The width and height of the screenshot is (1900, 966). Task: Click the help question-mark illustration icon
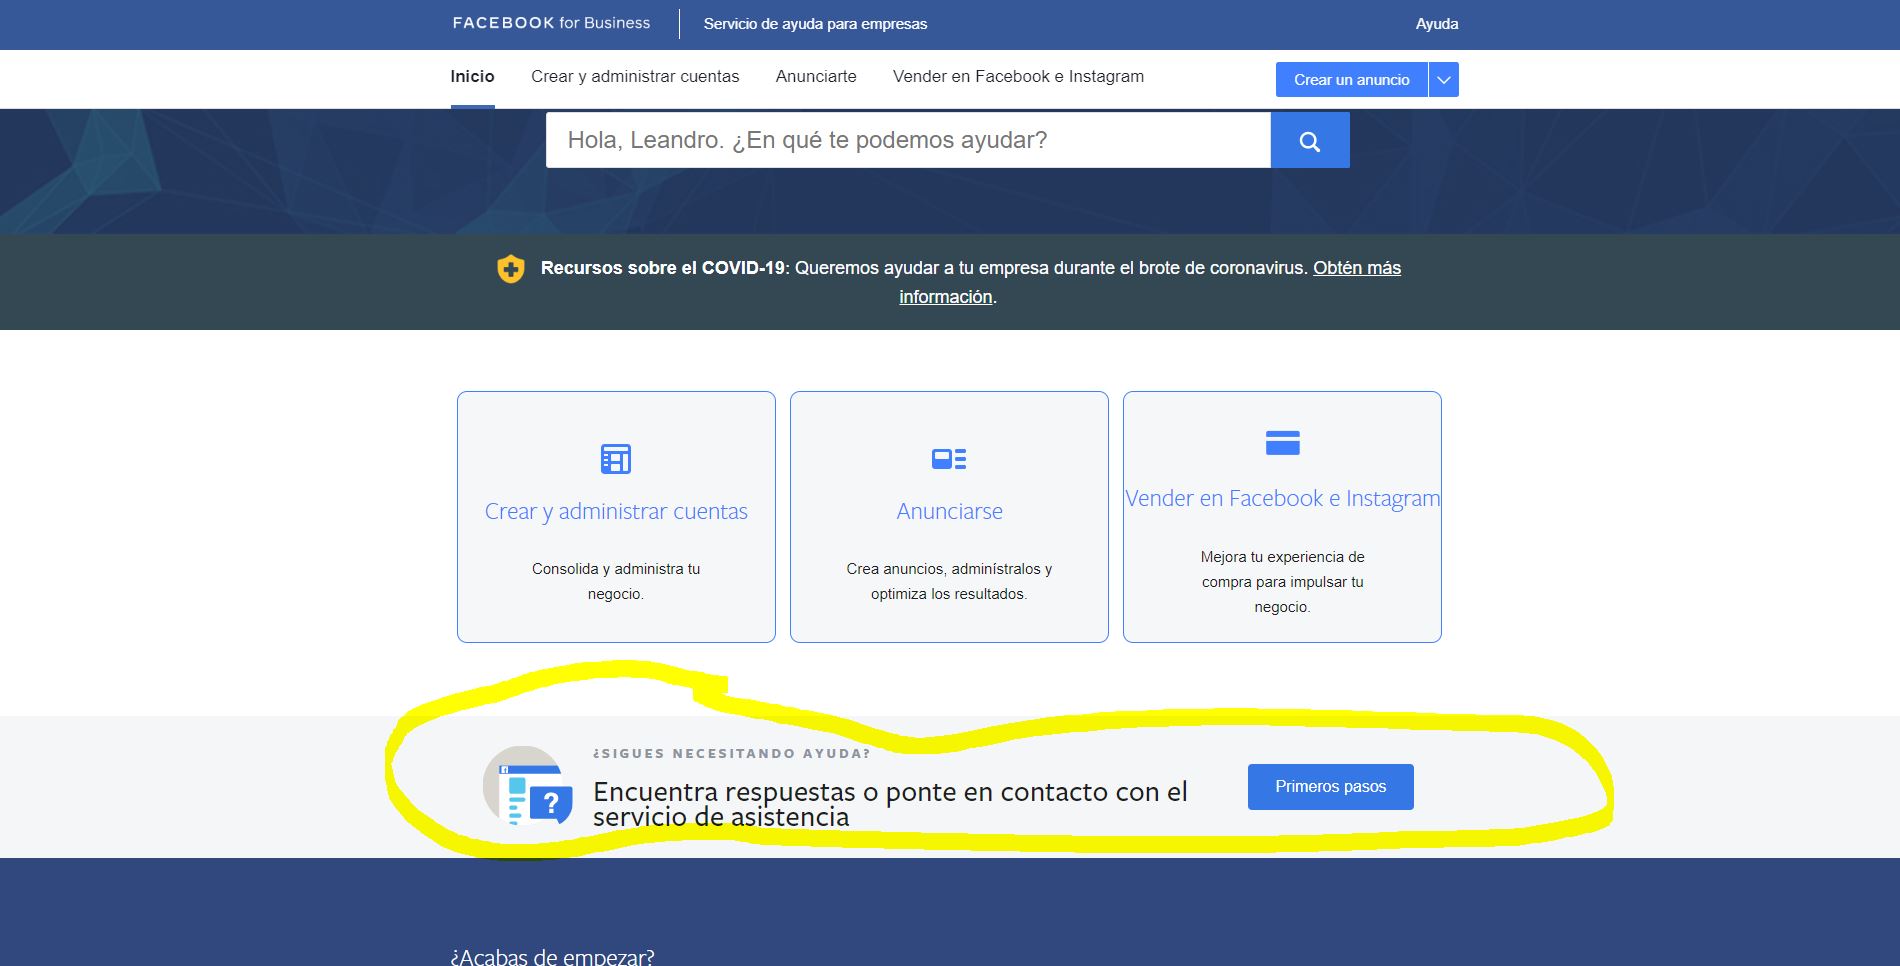coord(528,787)
